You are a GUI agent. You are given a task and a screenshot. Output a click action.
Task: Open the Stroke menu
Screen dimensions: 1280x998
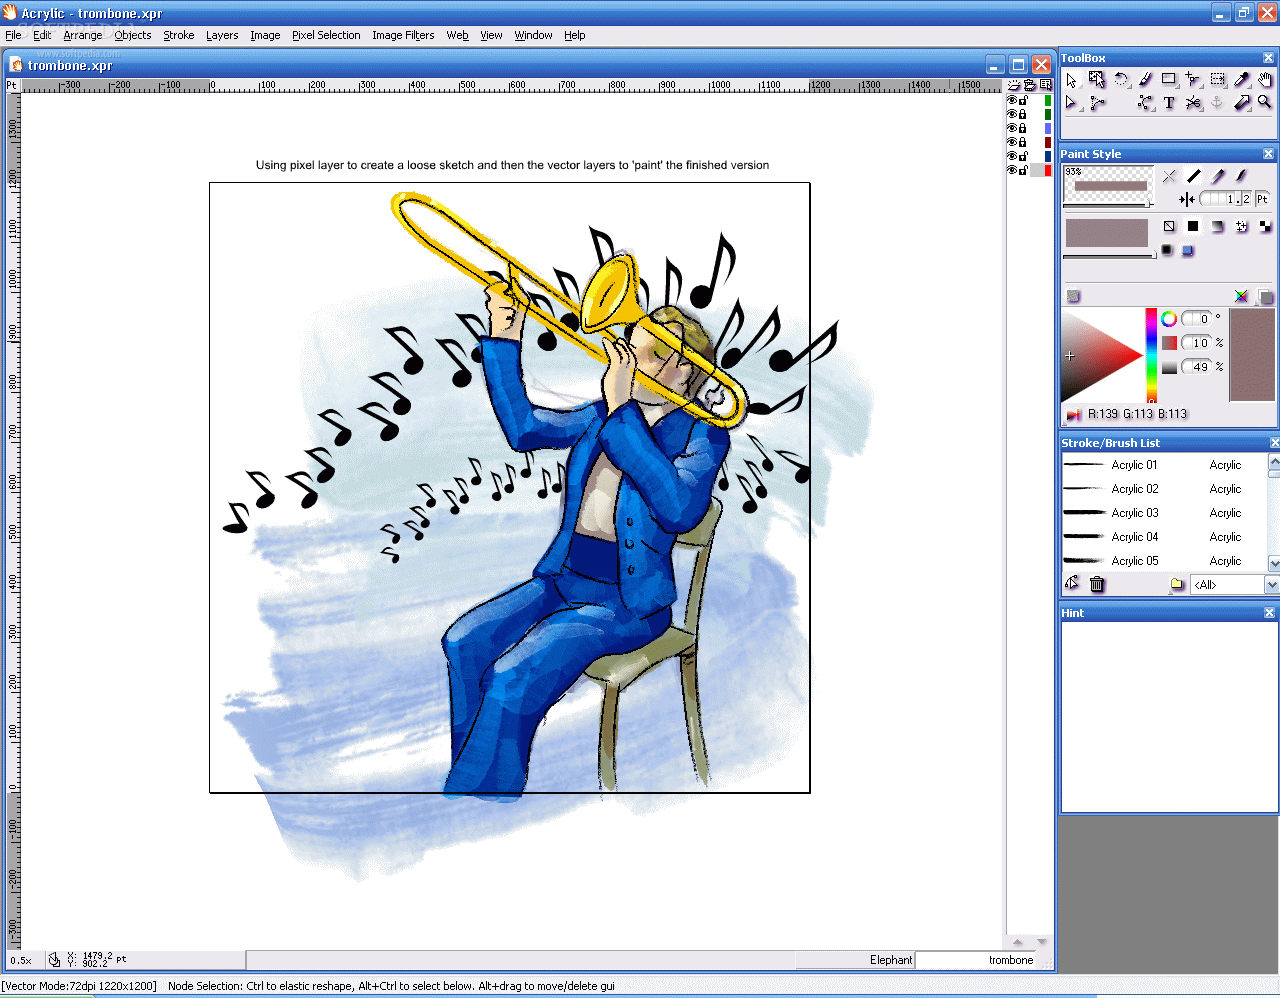tap(179, 35)
